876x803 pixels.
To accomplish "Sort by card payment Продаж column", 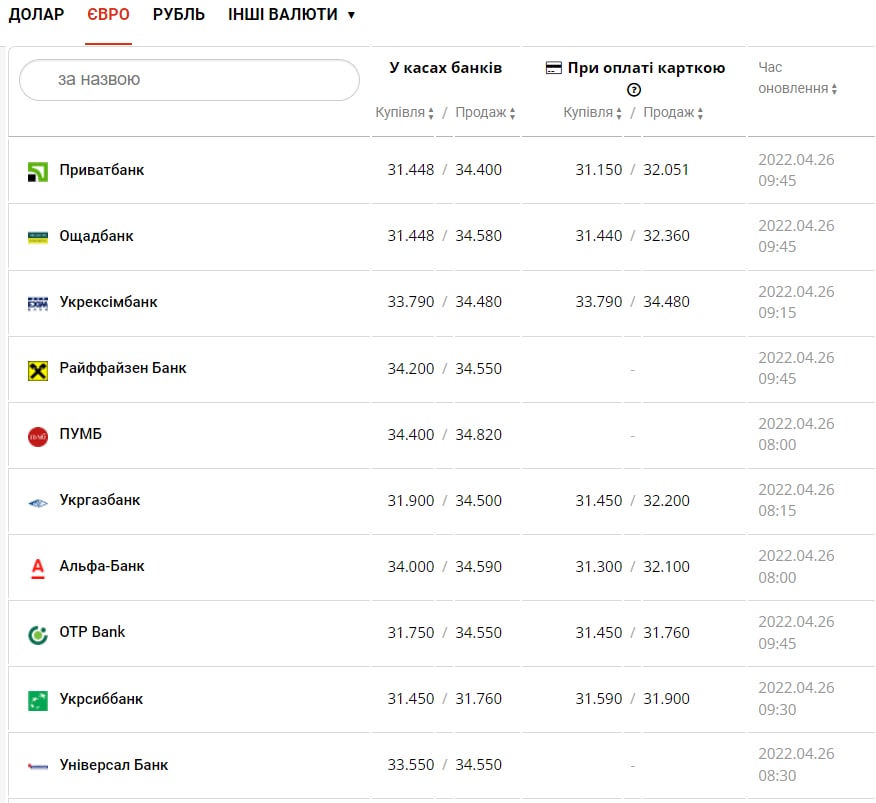I will coord(673,112).
